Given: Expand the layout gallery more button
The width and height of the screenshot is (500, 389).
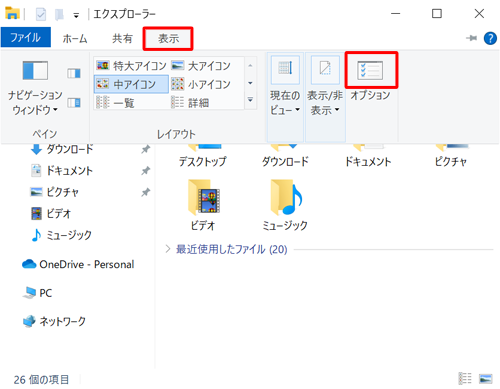Looking at the screenshot, I should click(250, 99).
